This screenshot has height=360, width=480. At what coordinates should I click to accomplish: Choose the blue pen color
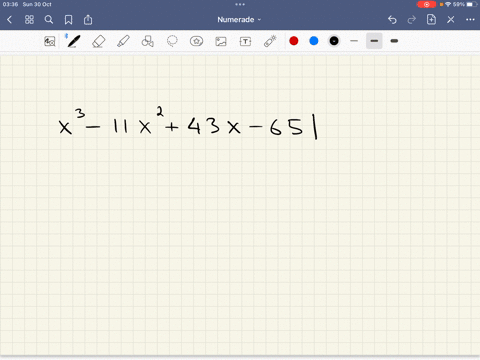314,41
